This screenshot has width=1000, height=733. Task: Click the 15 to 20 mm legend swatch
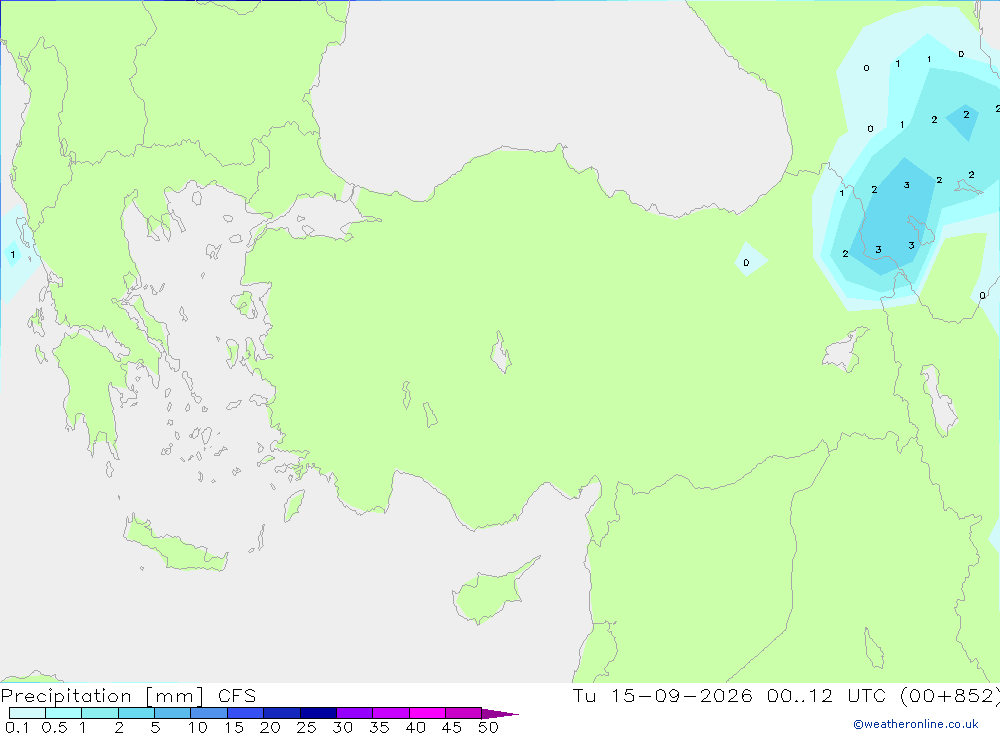click(x=246, y=713)
